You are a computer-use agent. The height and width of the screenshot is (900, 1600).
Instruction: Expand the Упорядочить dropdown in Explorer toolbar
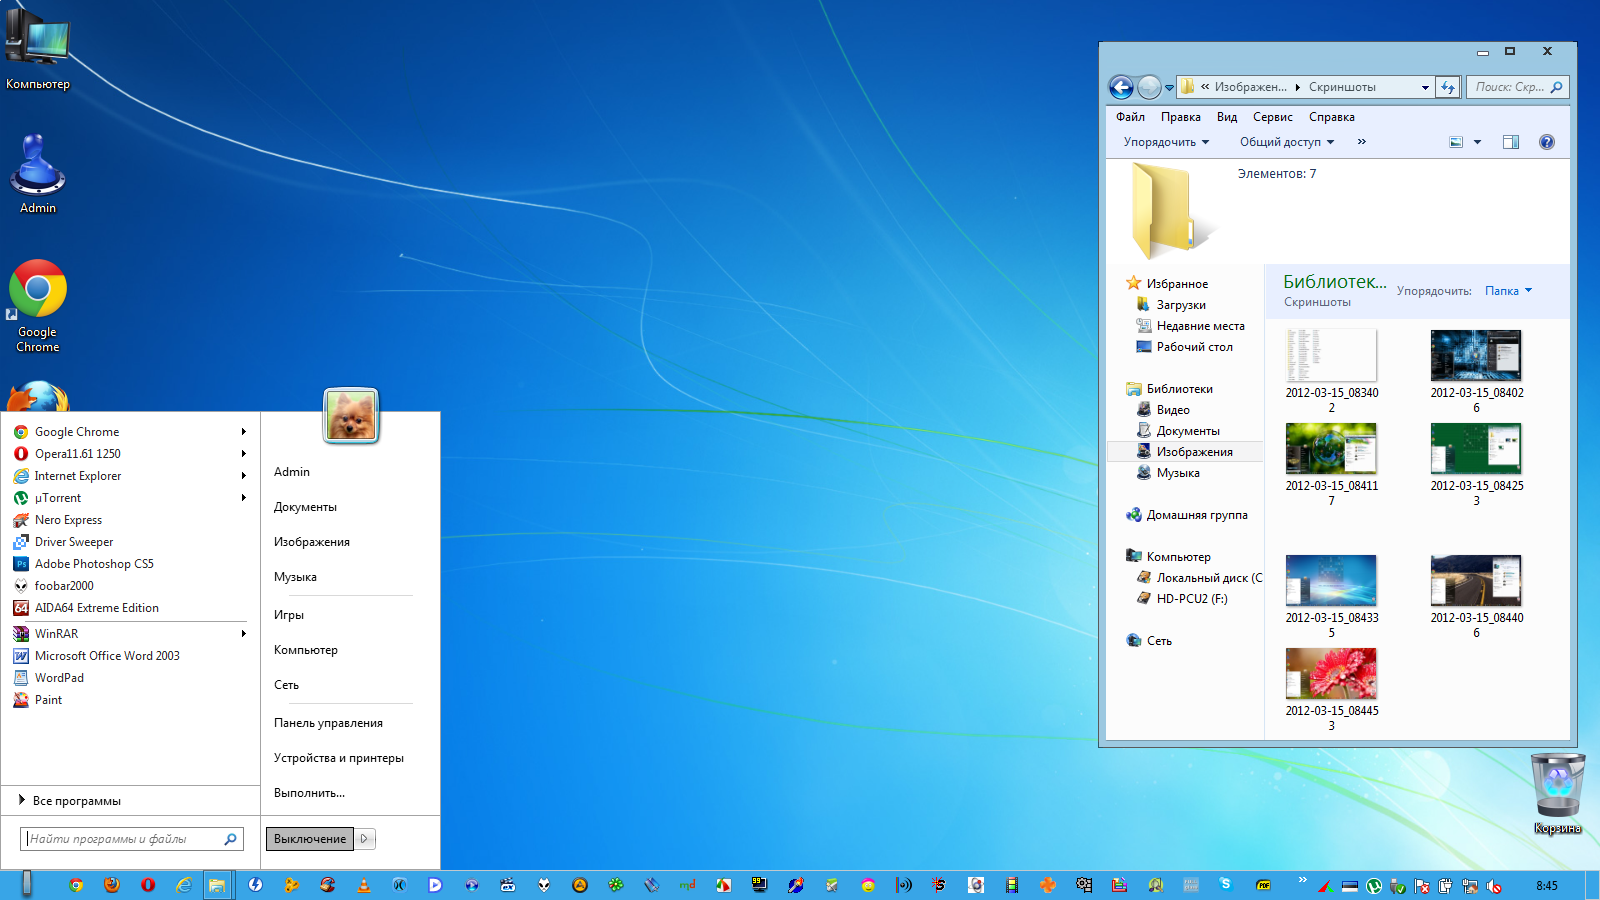click(1166, 142)
